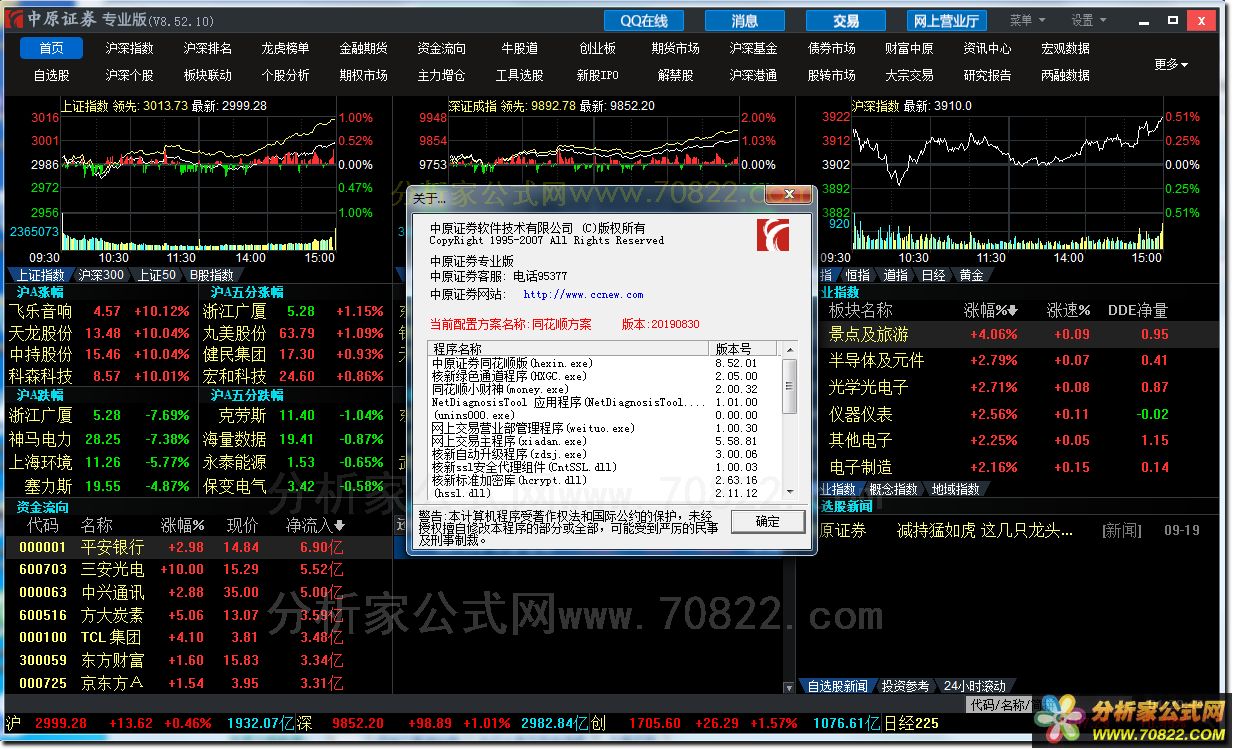Open 板块联动
Screen dimensions: 1234x750
(208, 75)
